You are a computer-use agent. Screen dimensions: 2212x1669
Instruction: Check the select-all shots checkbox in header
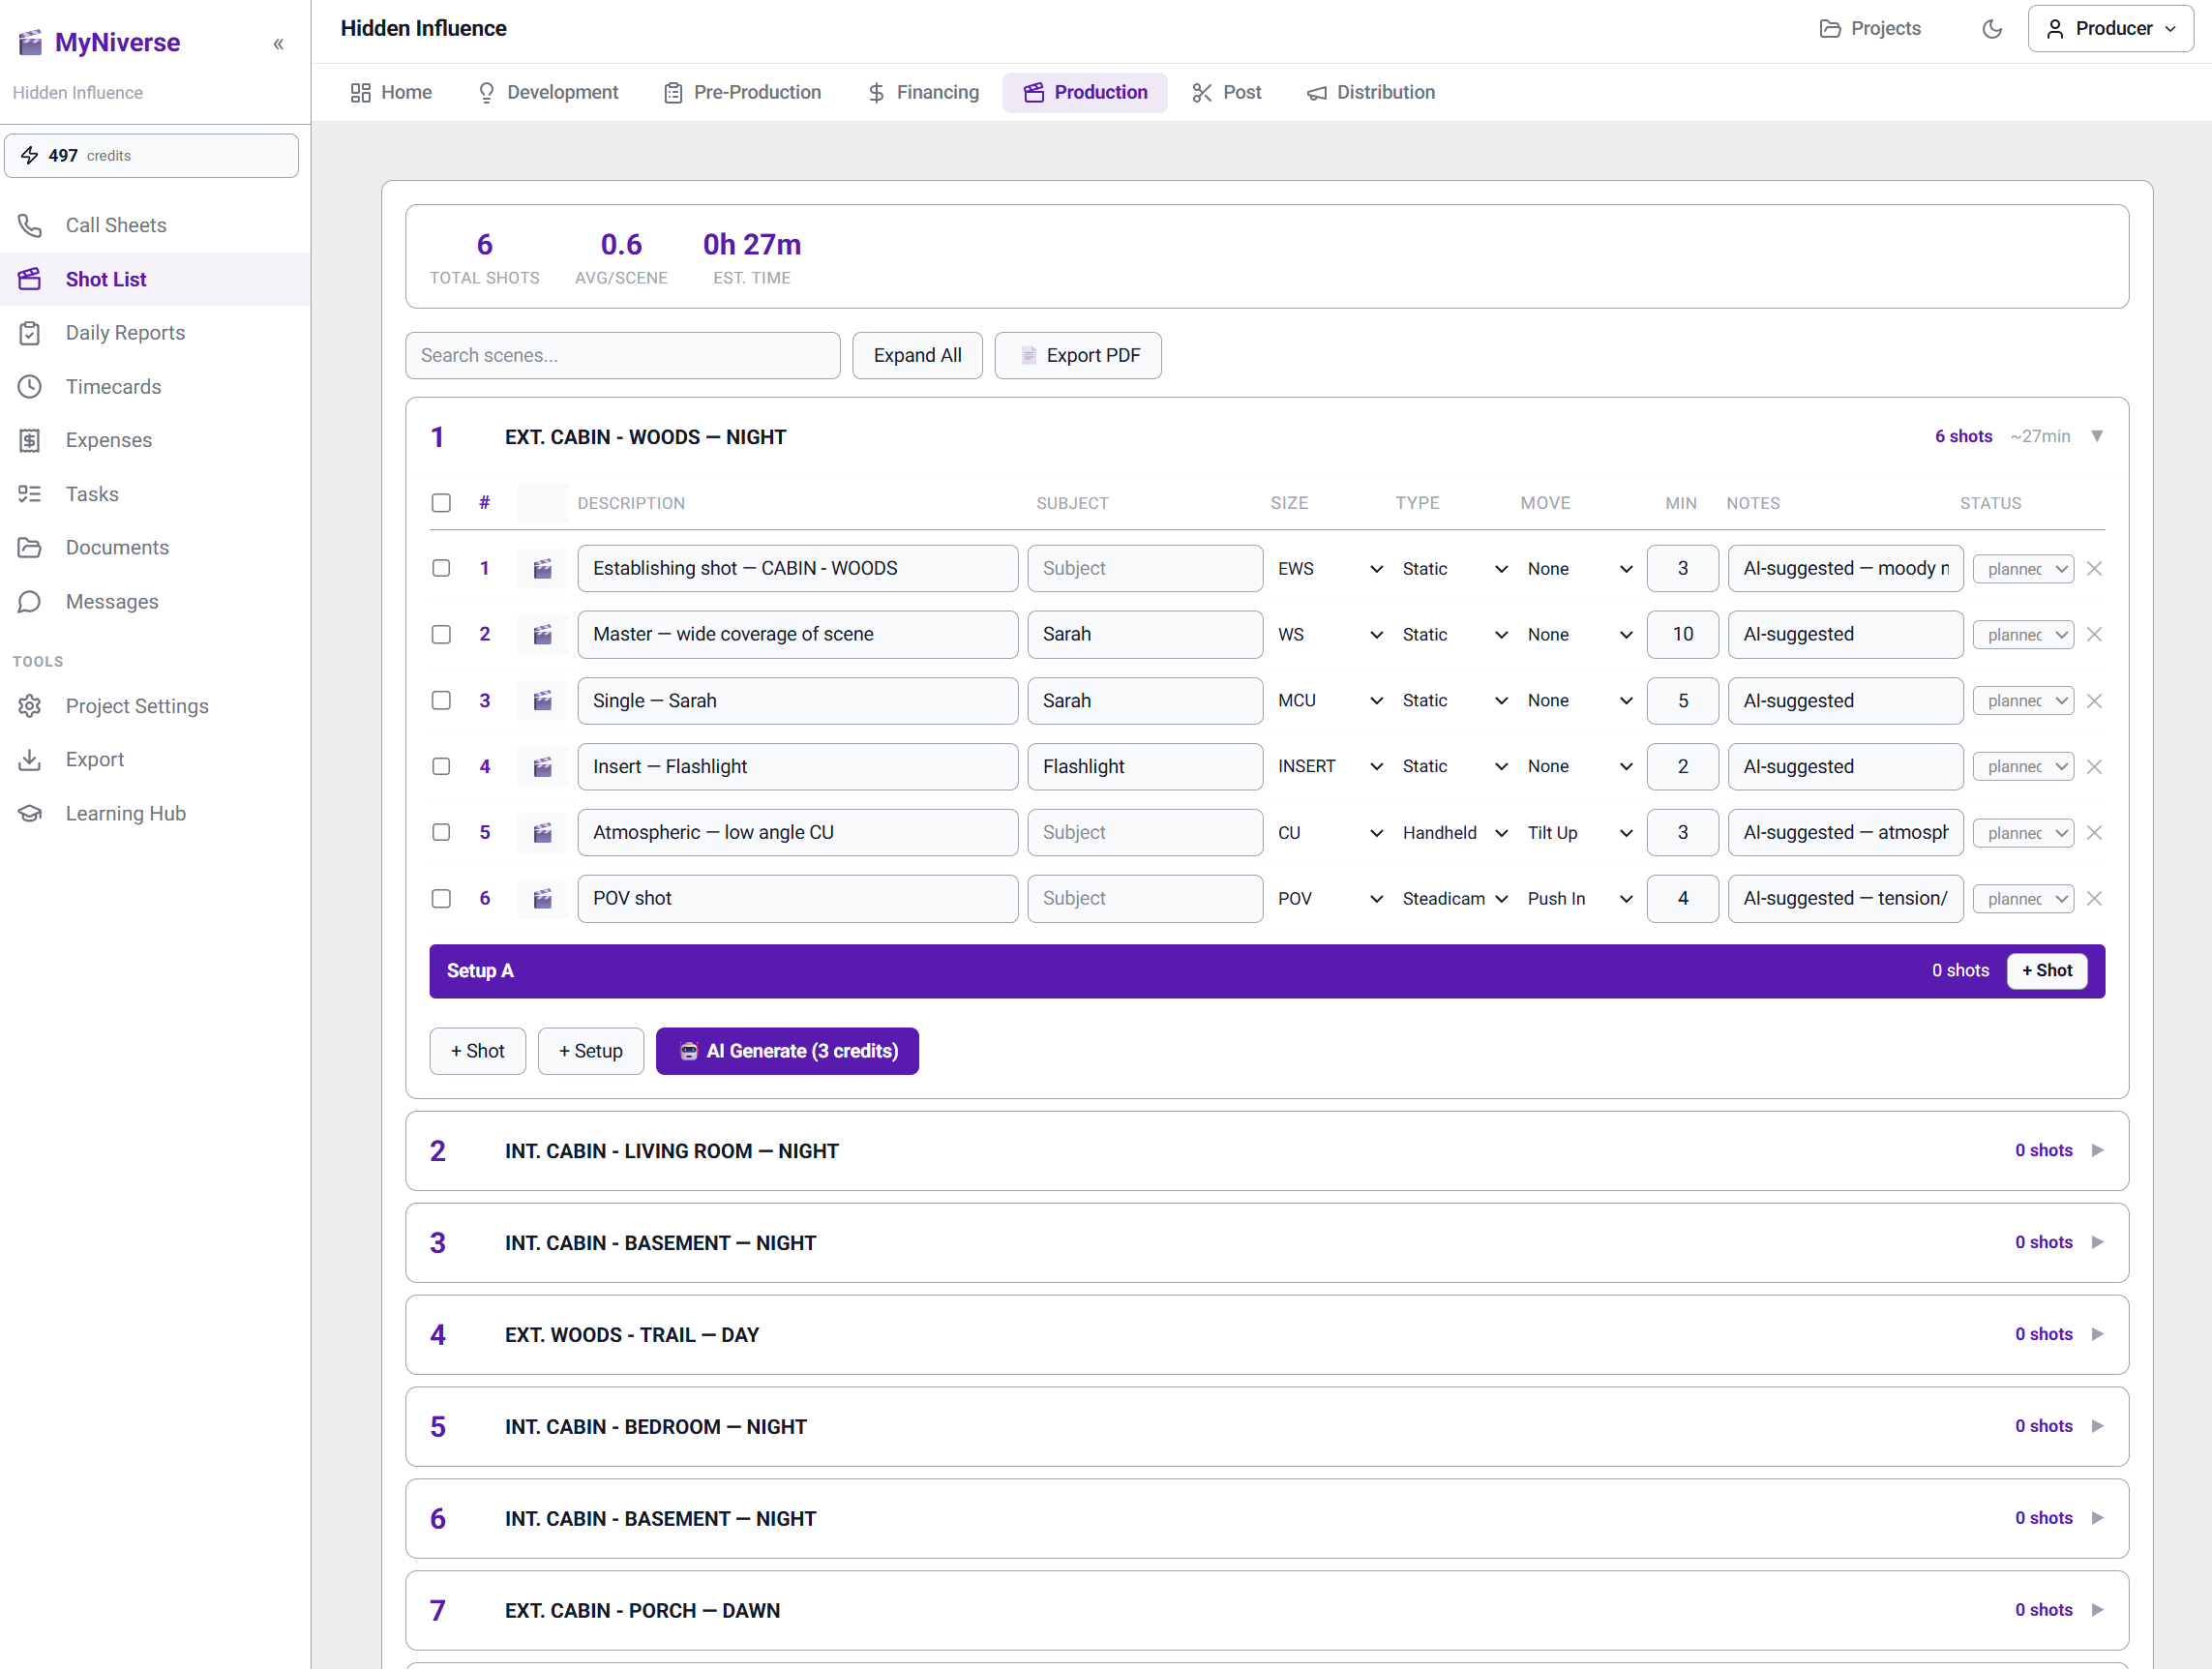click(441, 503)
